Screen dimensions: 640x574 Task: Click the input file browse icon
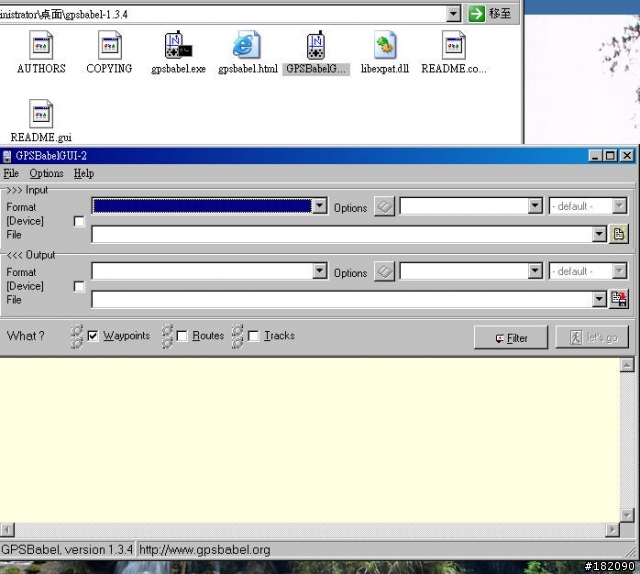(x=619, y=234)
